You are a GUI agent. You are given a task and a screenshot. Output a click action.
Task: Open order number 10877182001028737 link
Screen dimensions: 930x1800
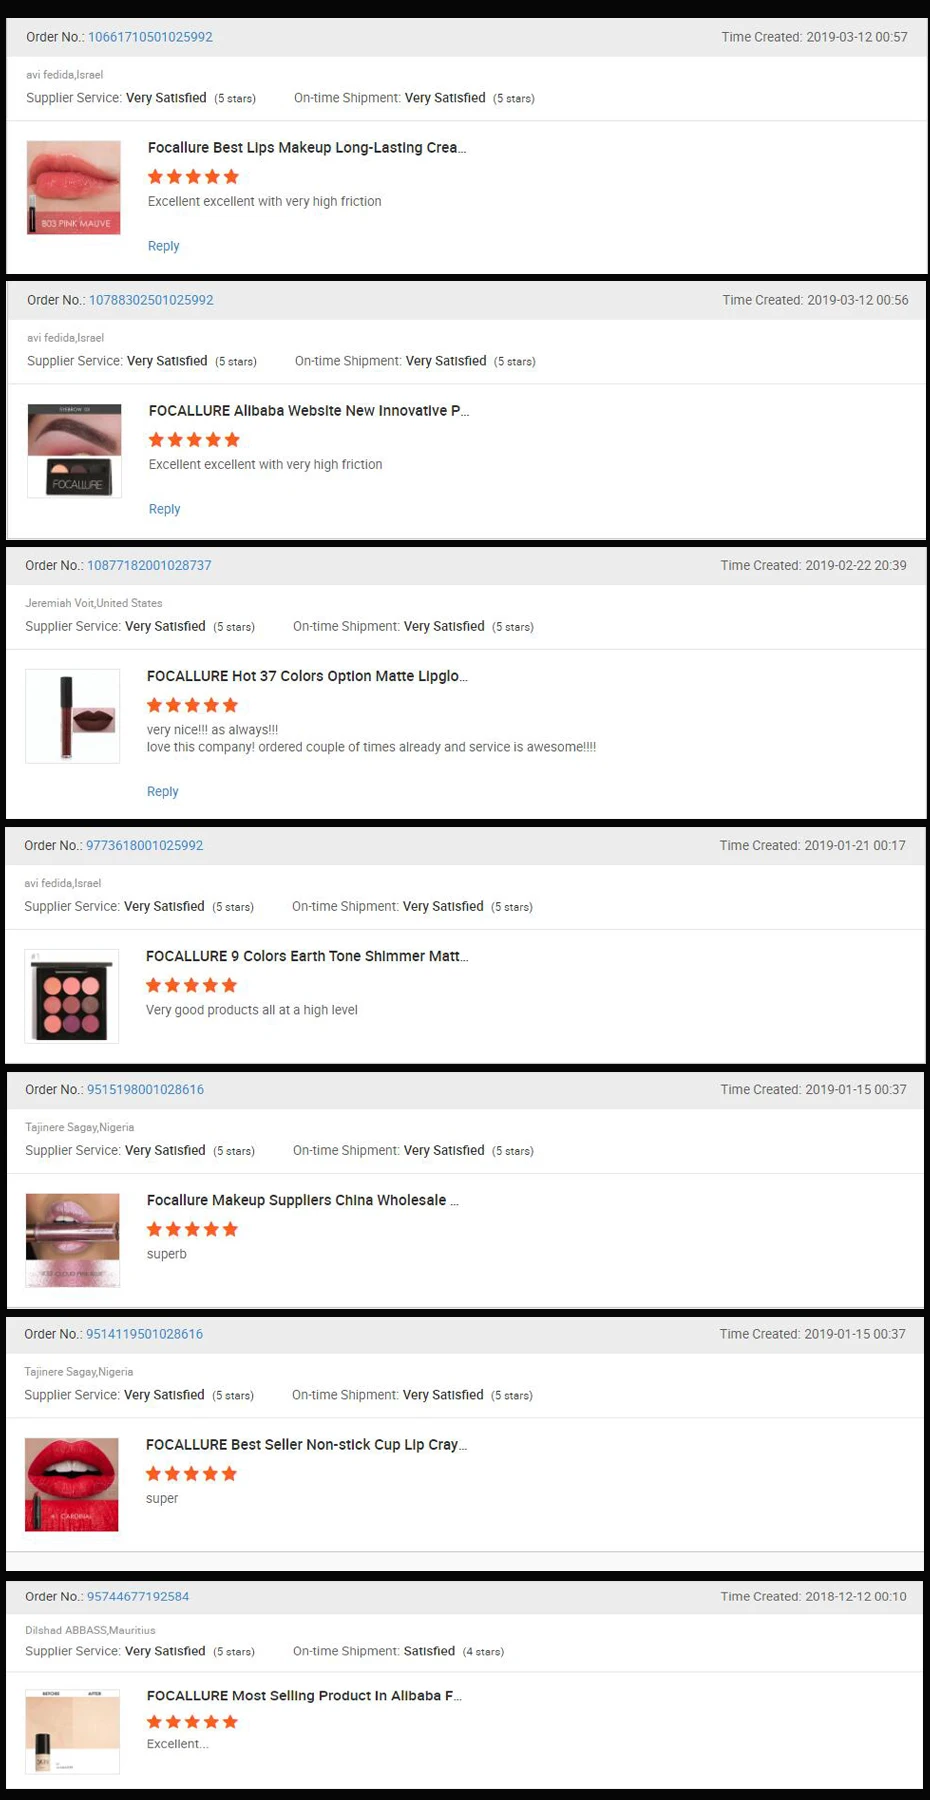tap(149, 565)
